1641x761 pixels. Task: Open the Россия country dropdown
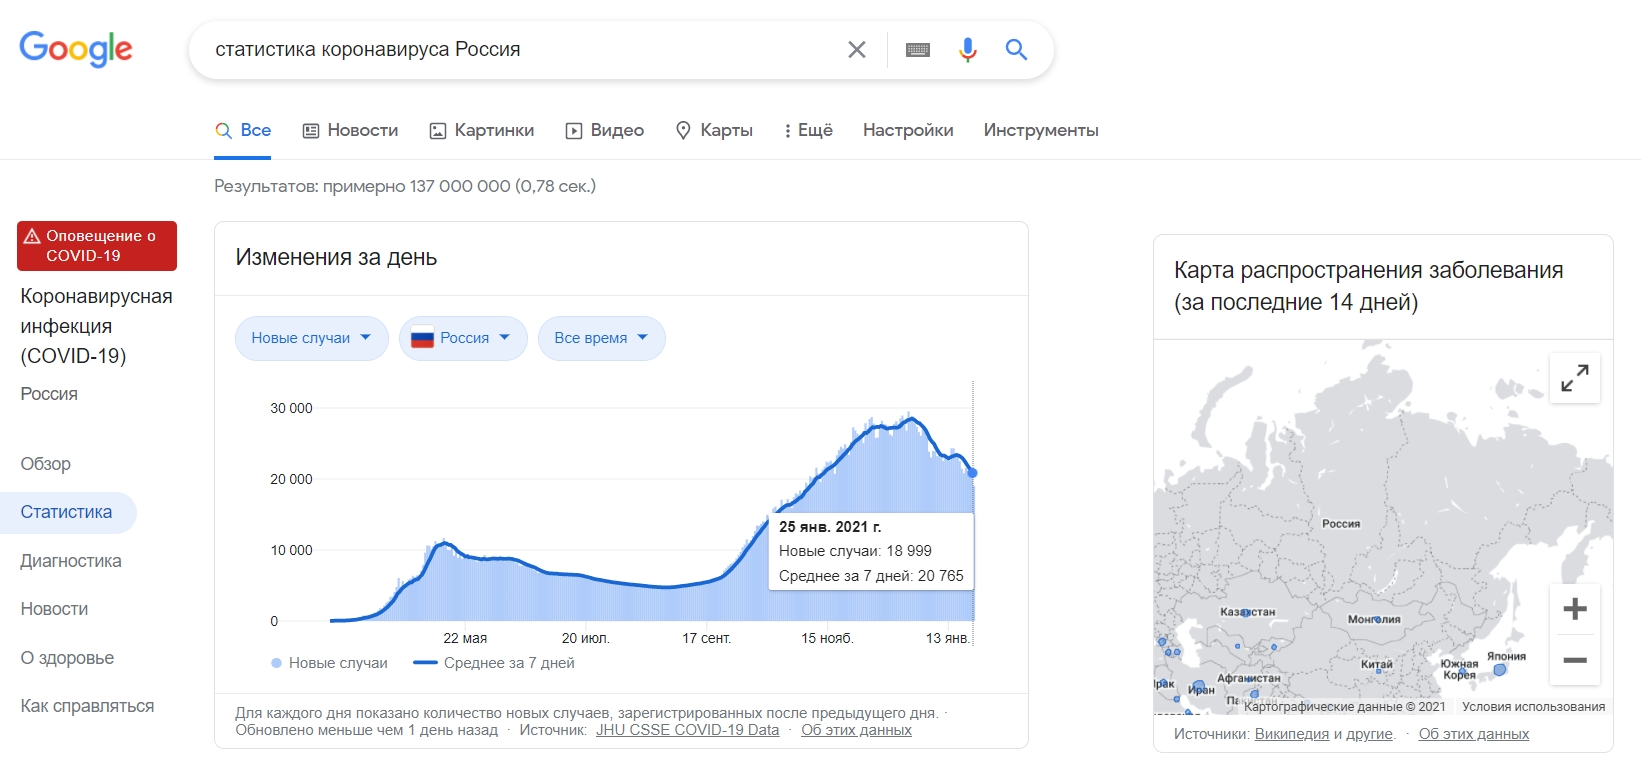pyautogui.click(x=463, y=338)
